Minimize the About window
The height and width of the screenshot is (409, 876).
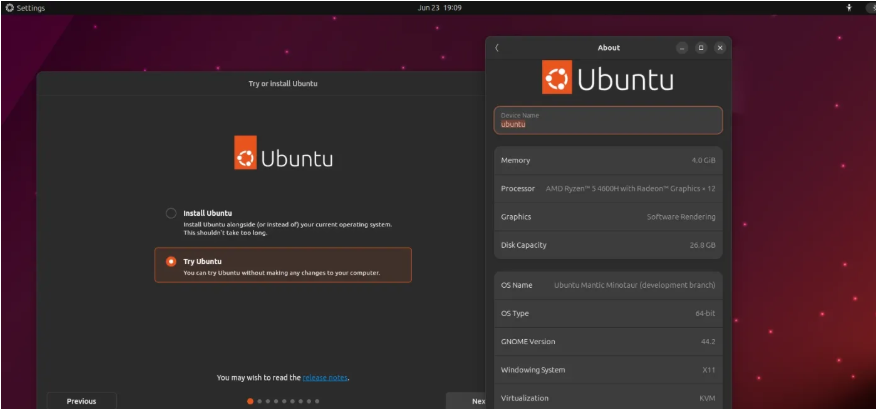click(682, 48)
